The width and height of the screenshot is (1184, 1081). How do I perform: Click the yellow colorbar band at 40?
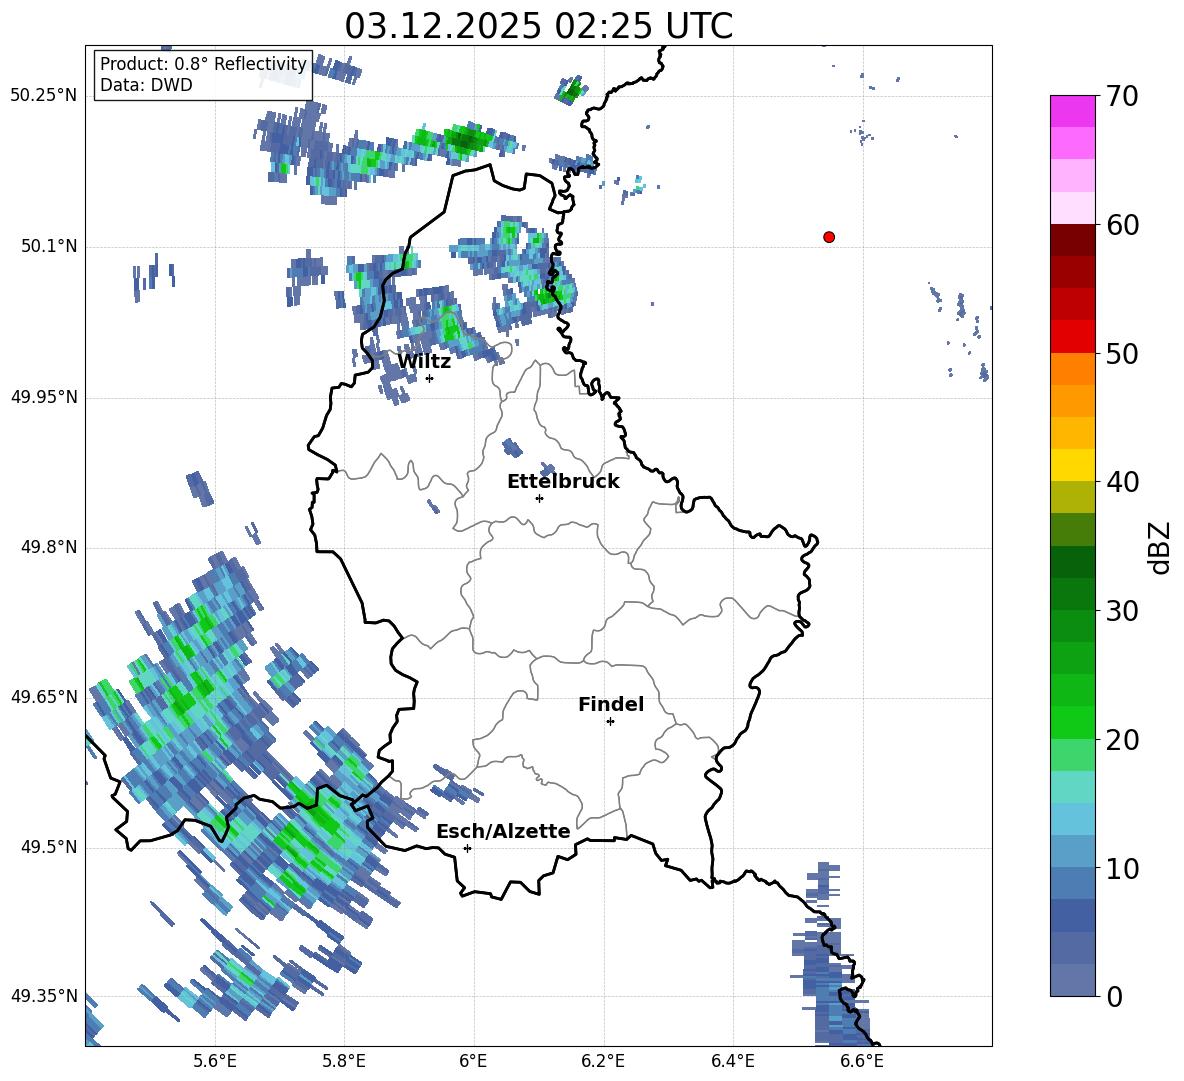click(x=1073, y=465)
